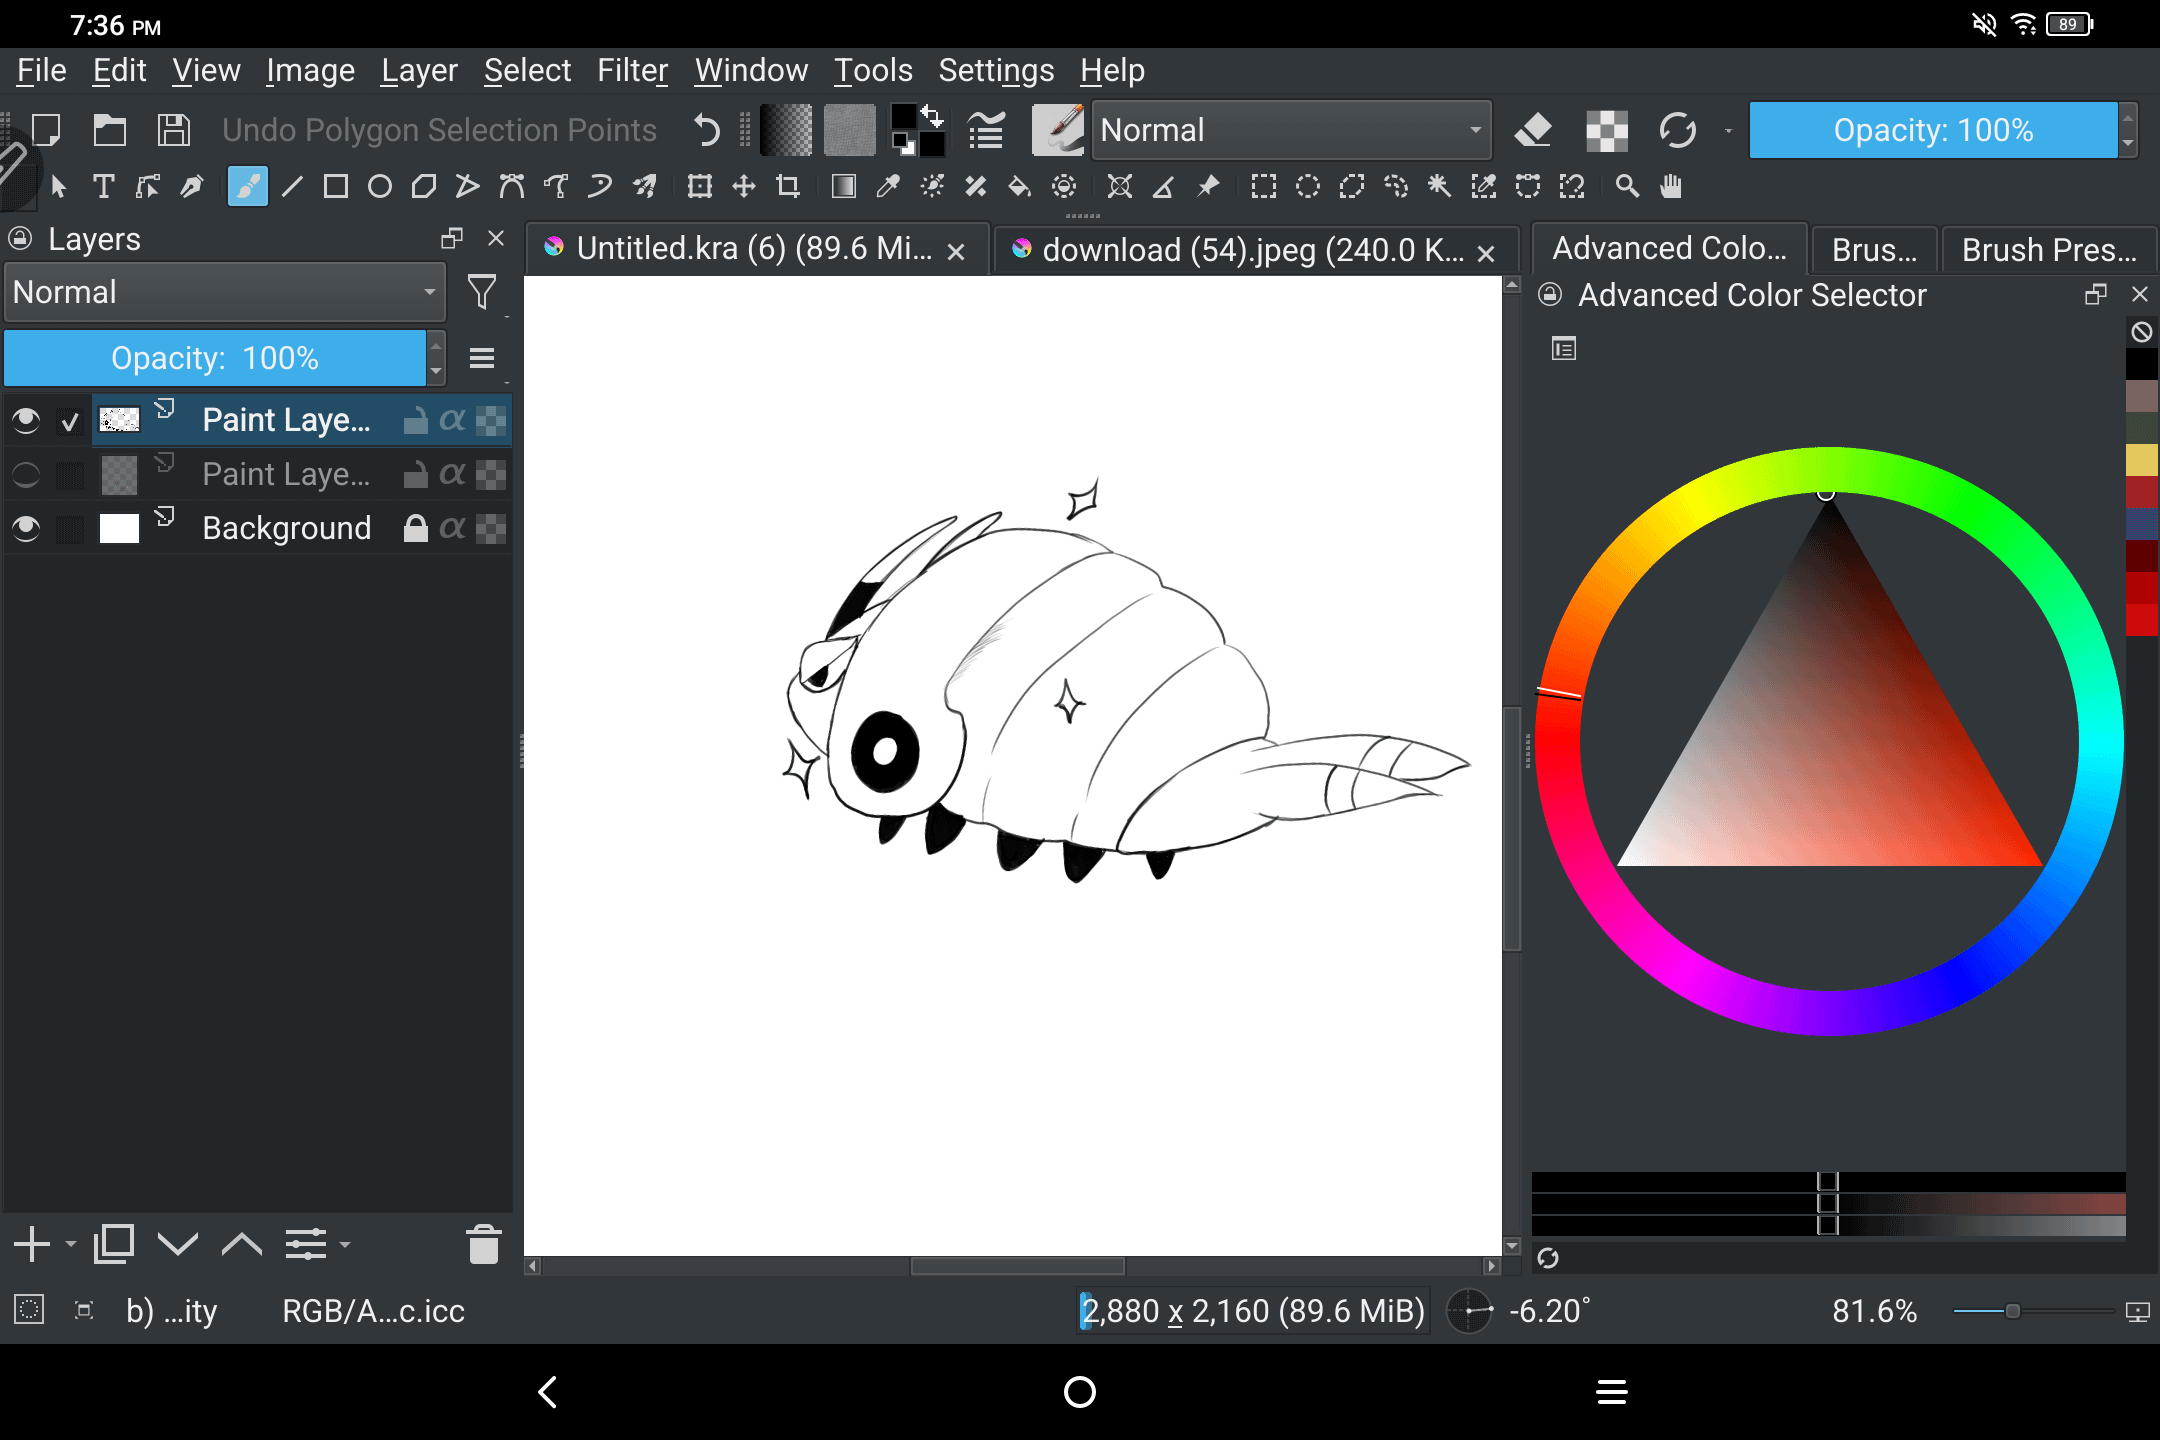Image resolution: width=2160 pixels, height=1440 pixels.
Task: Open the layer blending mode dropdown
Action: click(225, 292)
